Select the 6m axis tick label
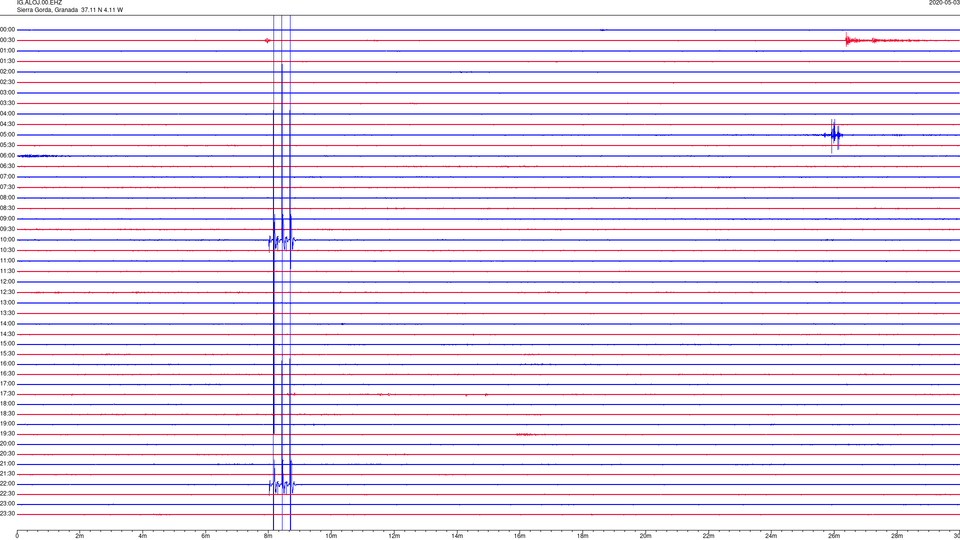The width and height of the screenshot is (960, 540). click(x=206, y=536)
